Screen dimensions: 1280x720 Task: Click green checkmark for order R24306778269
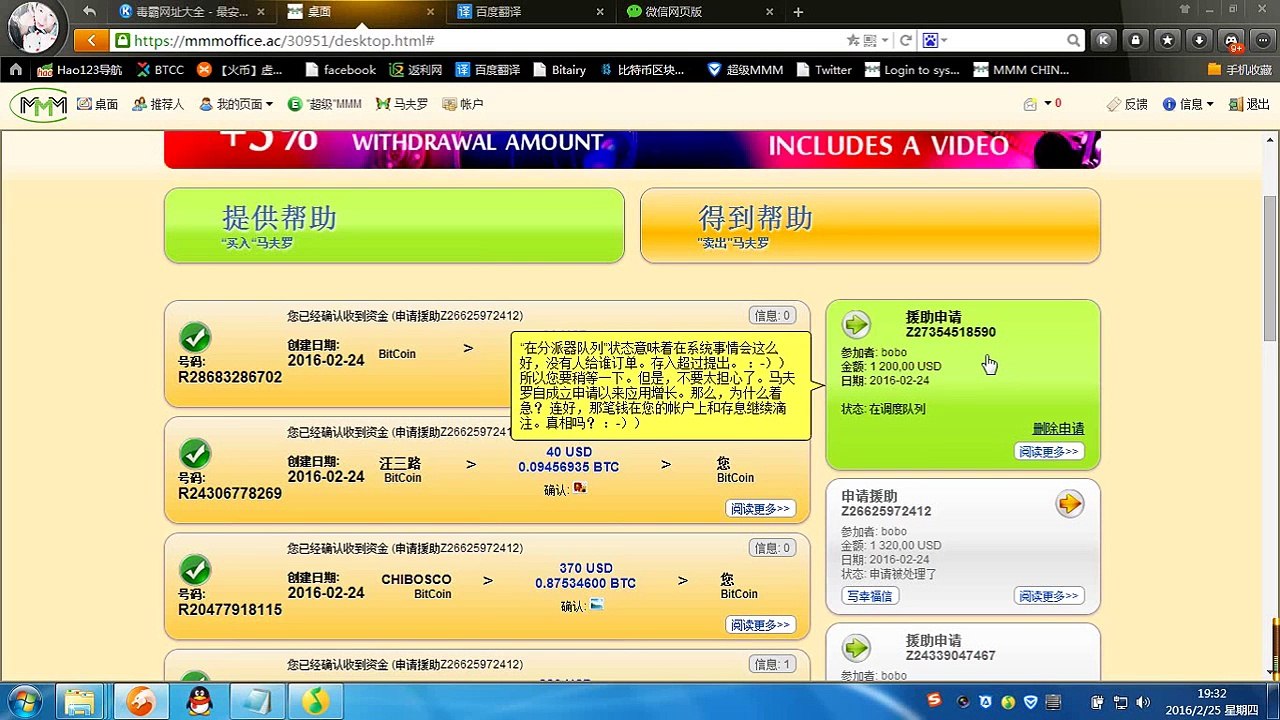pos(195,454)
